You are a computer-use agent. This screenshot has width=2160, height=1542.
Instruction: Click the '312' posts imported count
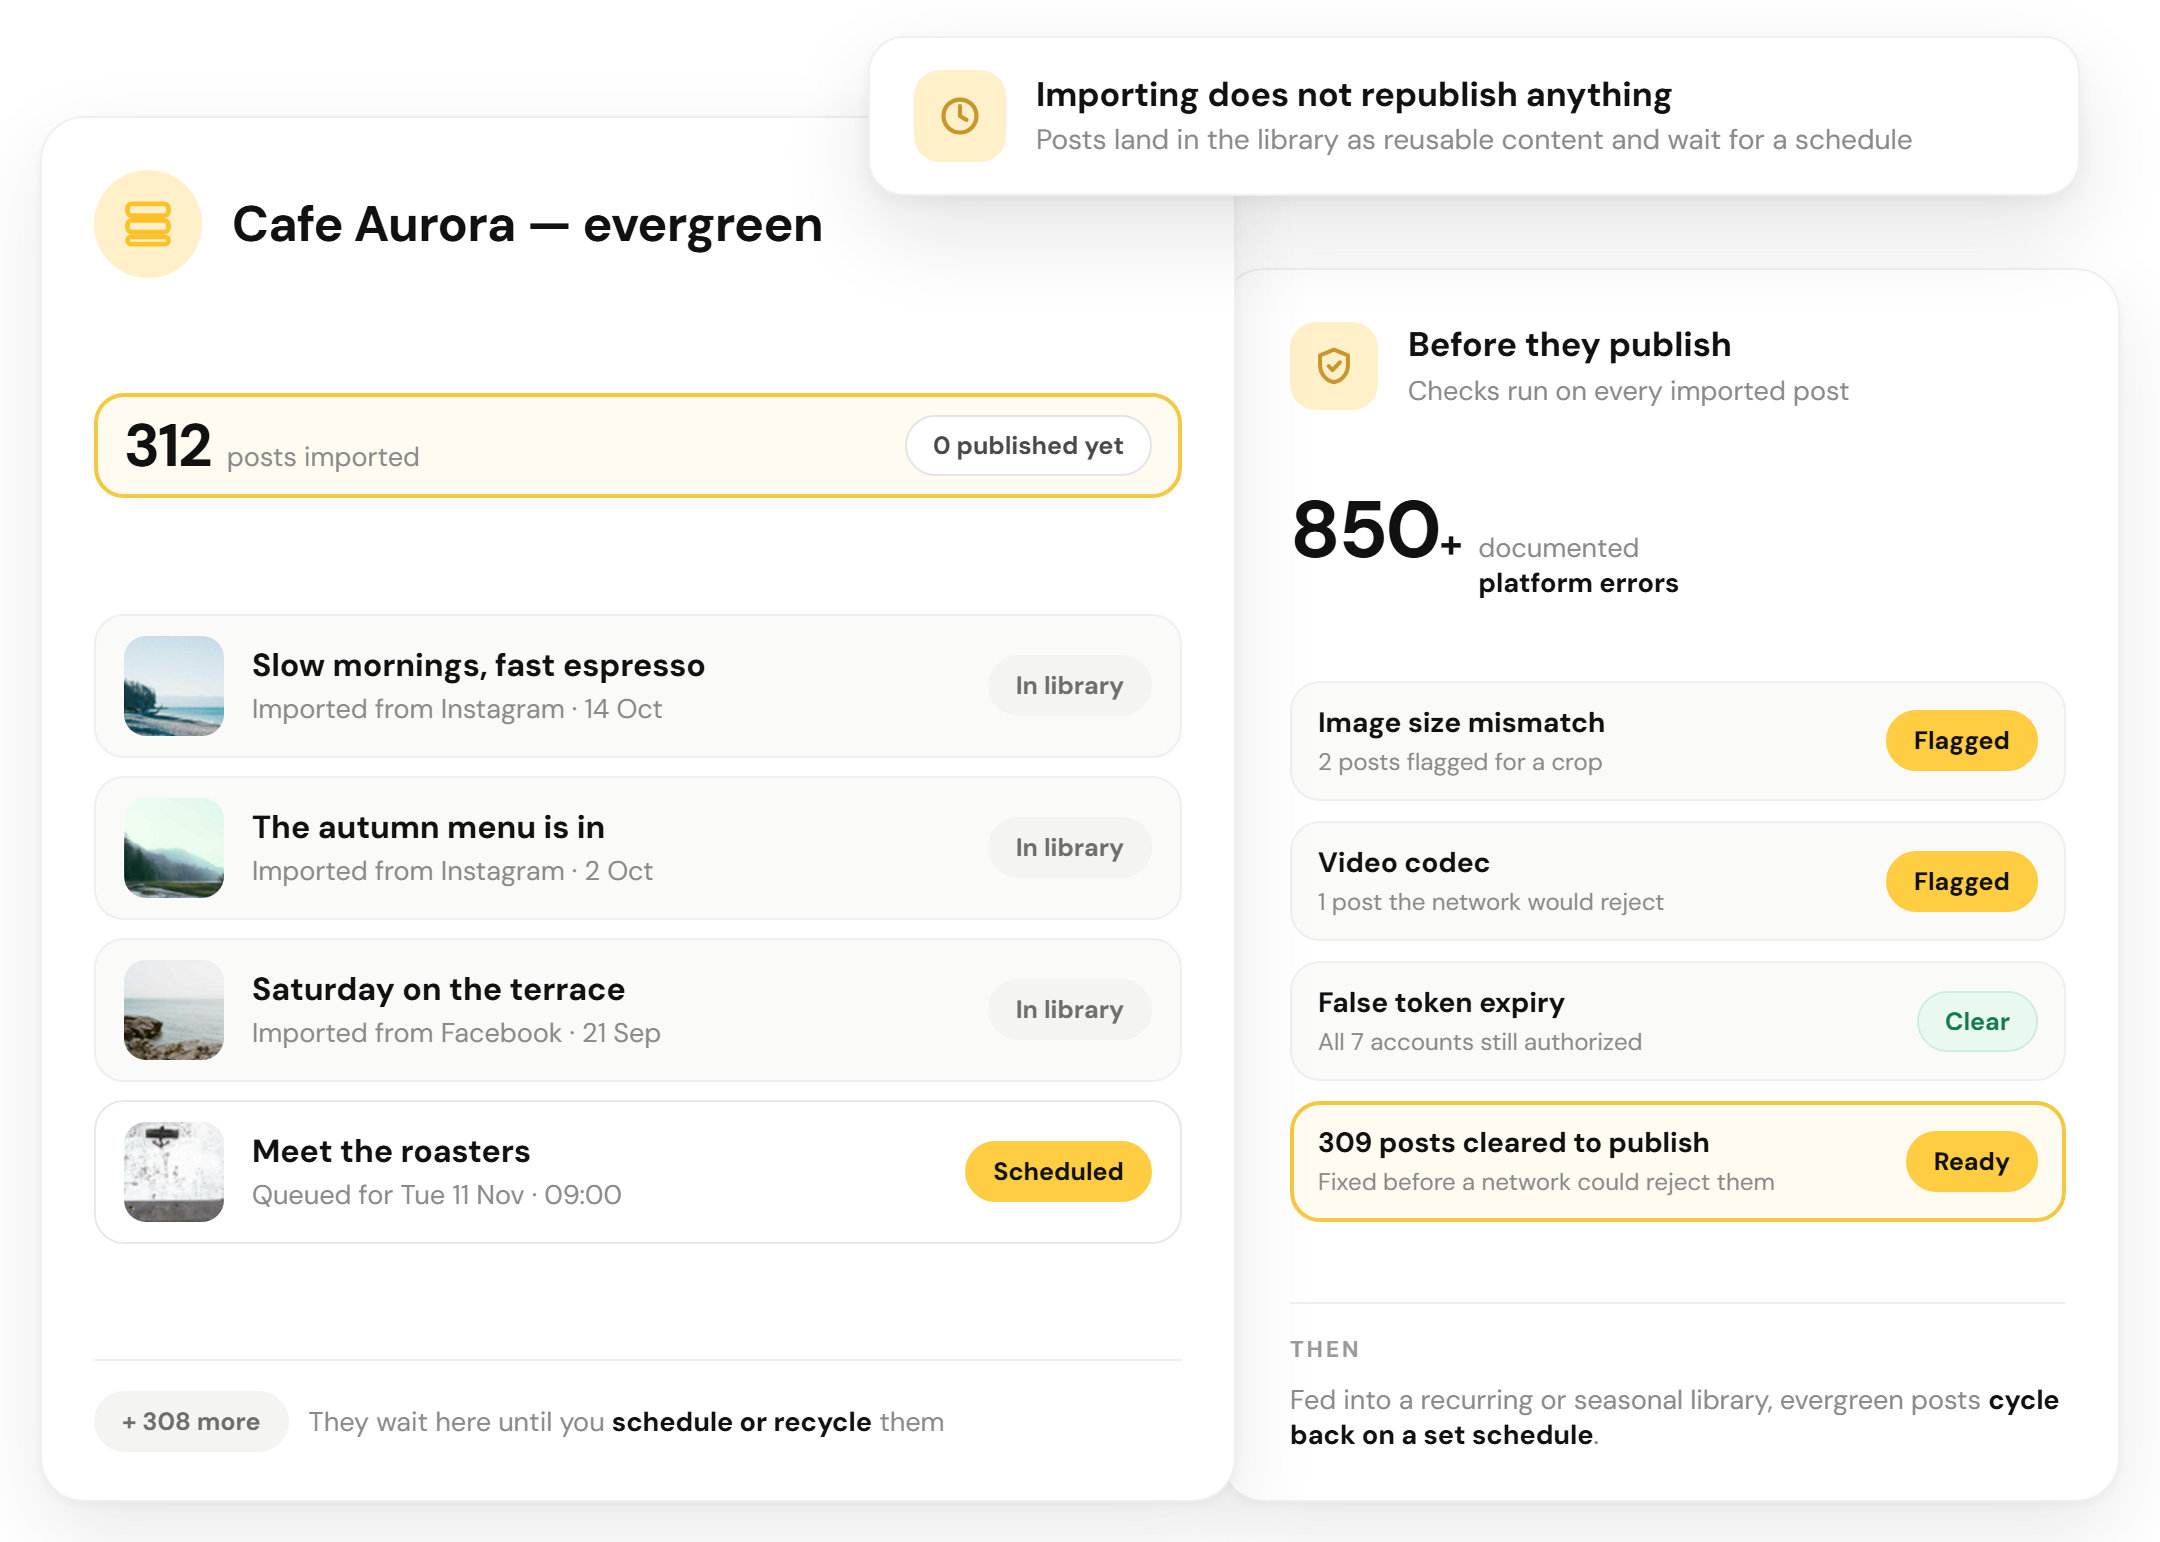pyautogui.click(x=168, y=446)
